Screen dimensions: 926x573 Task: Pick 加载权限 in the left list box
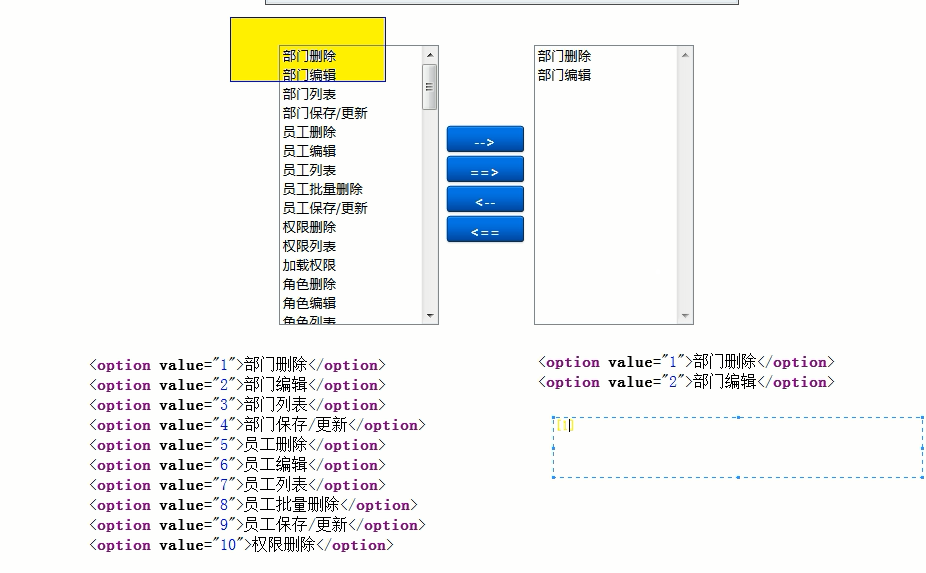tap(309, 265)
